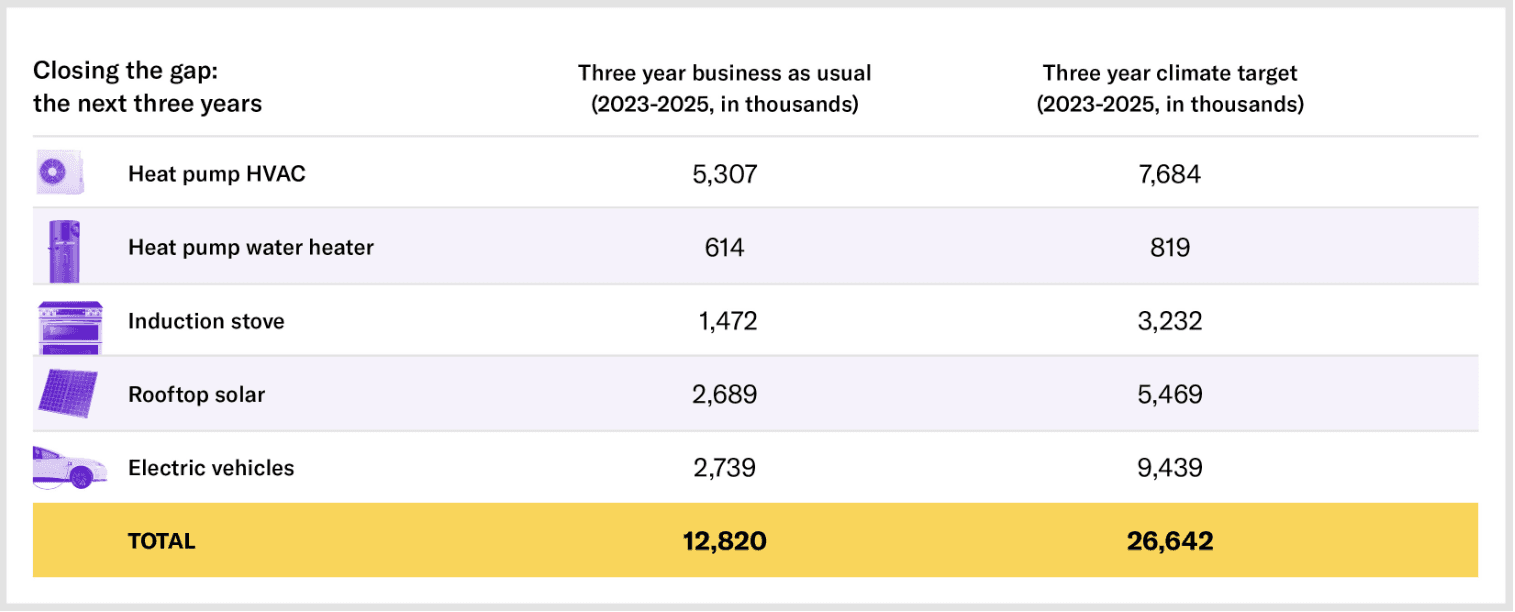Click the heat pump HVAC unit icon
The height and width of the screenshot is (612, 1515).
point(61,174)
